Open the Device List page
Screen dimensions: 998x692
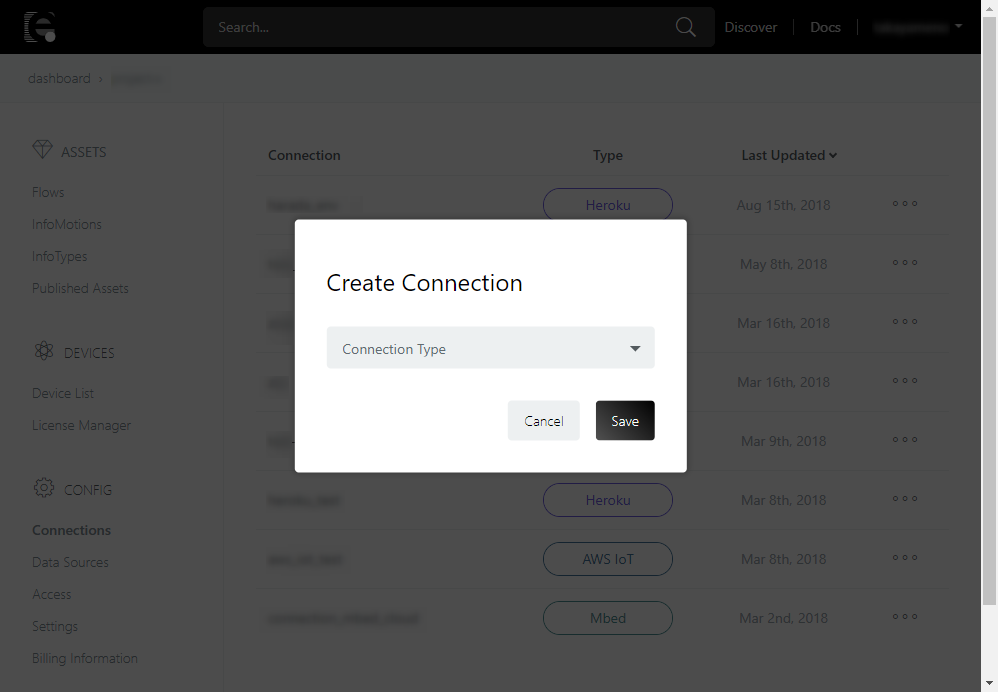(x=63, y=393)
